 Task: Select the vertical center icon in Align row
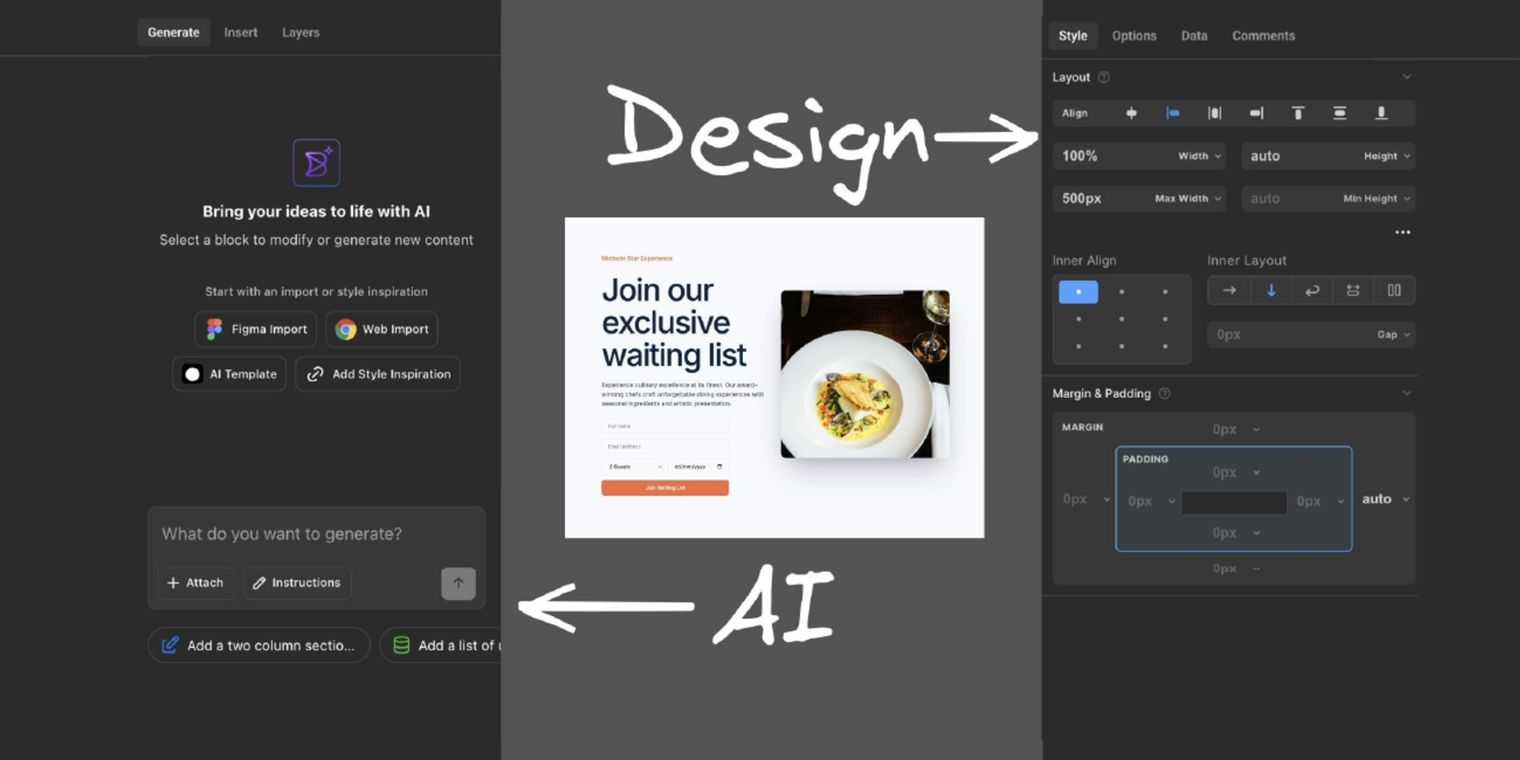pos(1339,113)
